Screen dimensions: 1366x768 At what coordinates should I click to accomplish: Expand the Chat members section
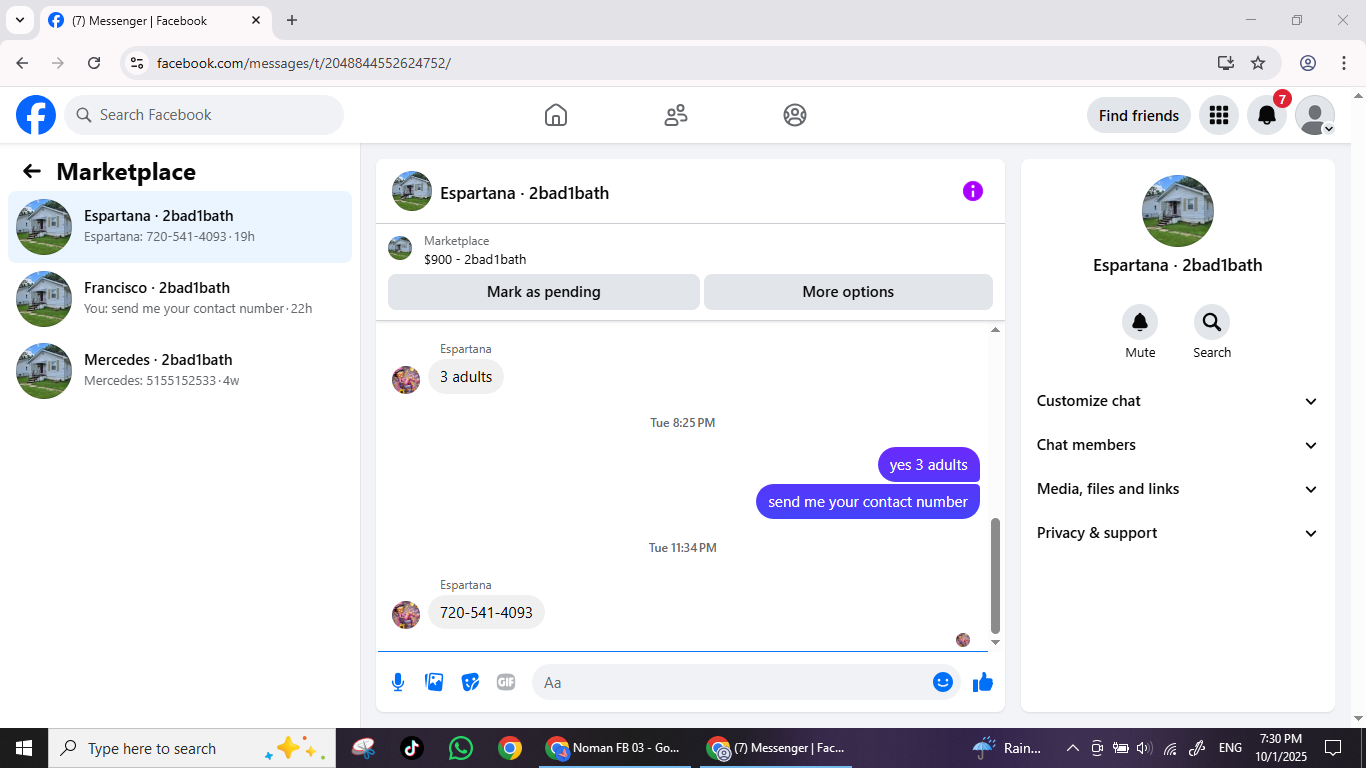click(x=1178, y=445)
